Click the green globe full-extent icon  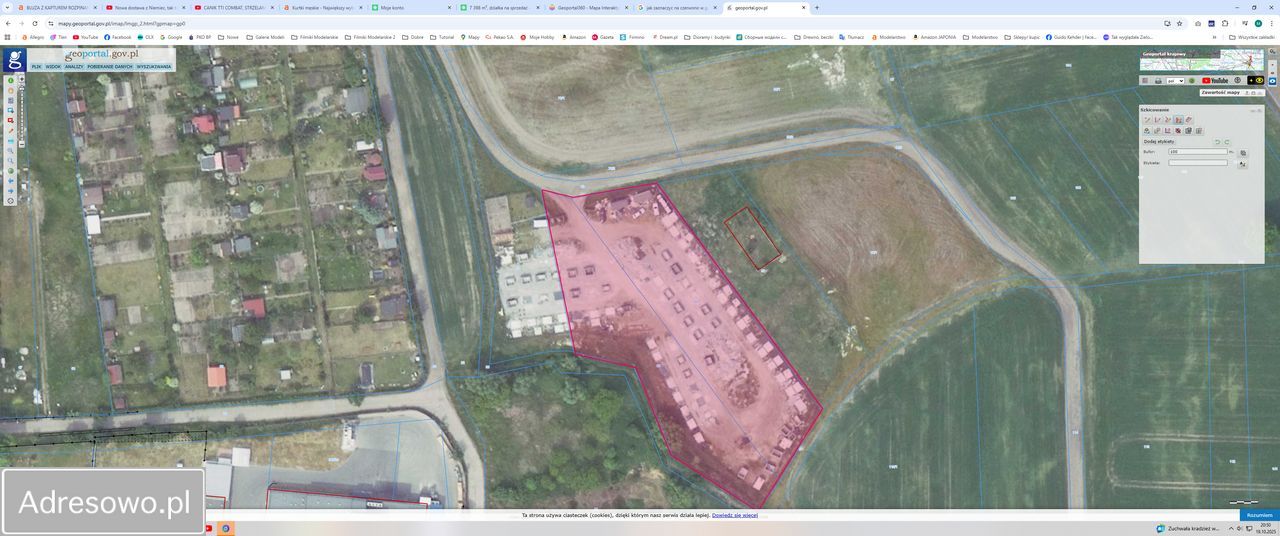point(11,170)
